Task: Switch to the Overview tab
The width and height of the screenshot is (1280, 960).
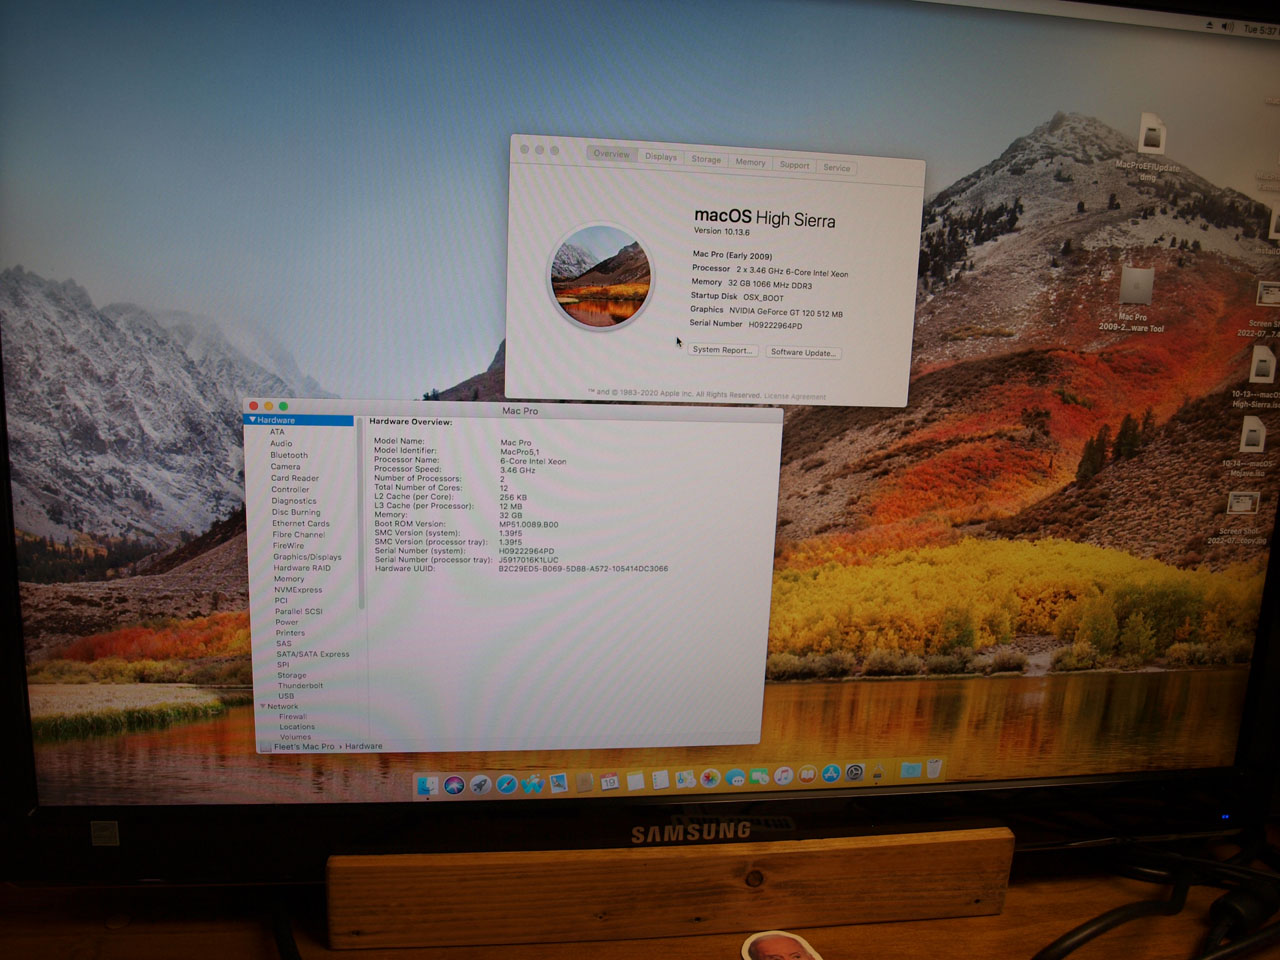Action: (x=611, y=154)
